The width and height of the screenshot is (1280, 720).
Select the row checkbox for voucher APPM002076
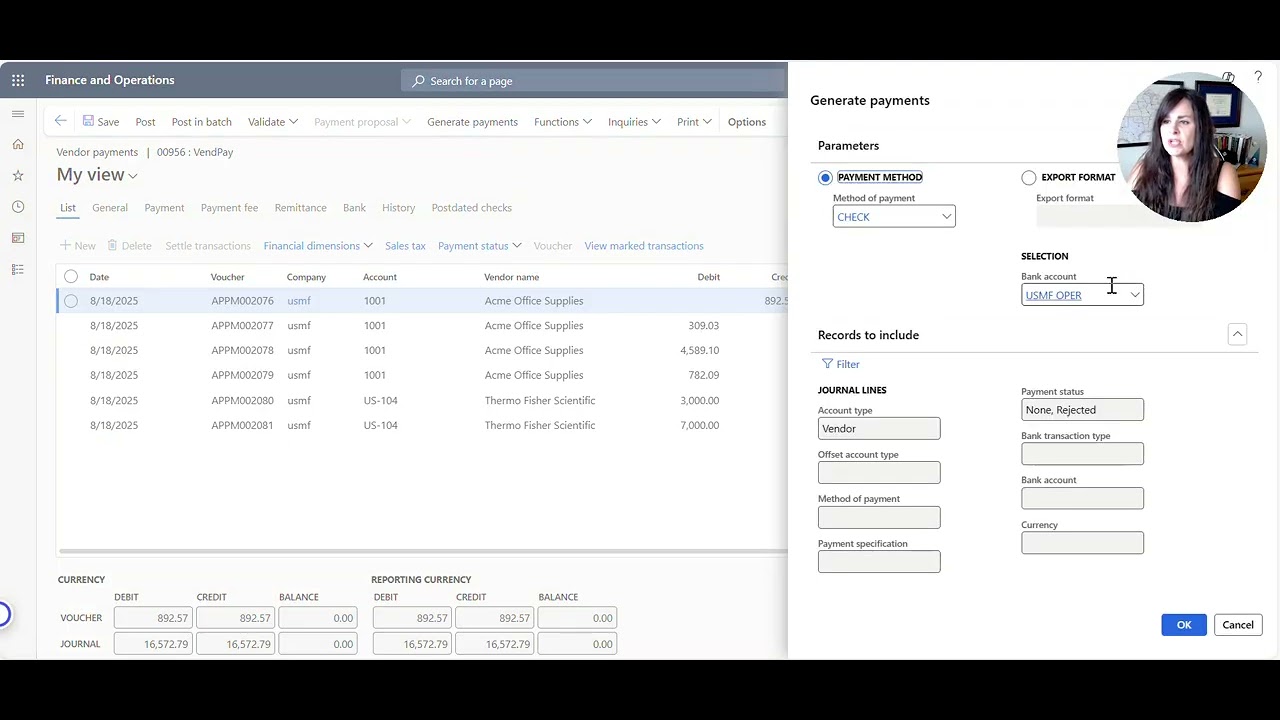coord(71,300)
